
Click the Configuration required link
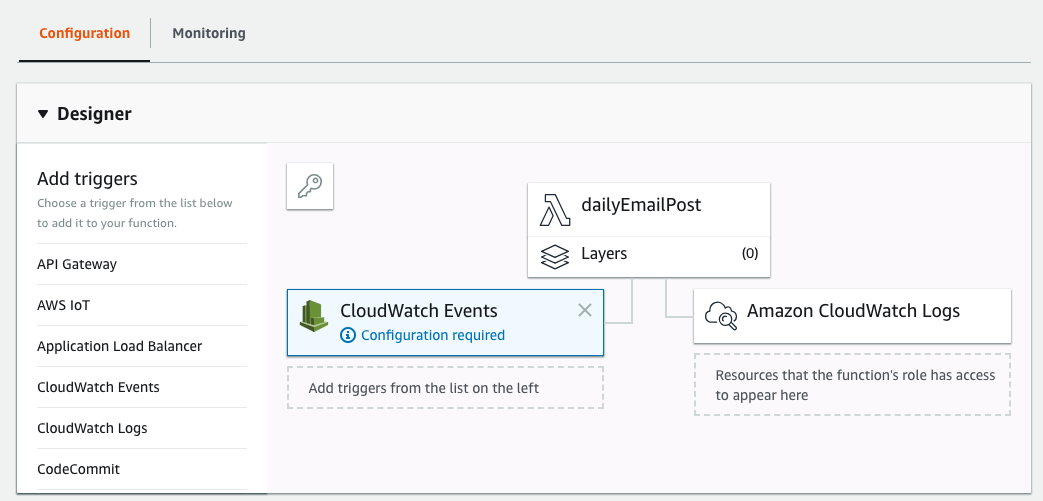tap(432, 335)
